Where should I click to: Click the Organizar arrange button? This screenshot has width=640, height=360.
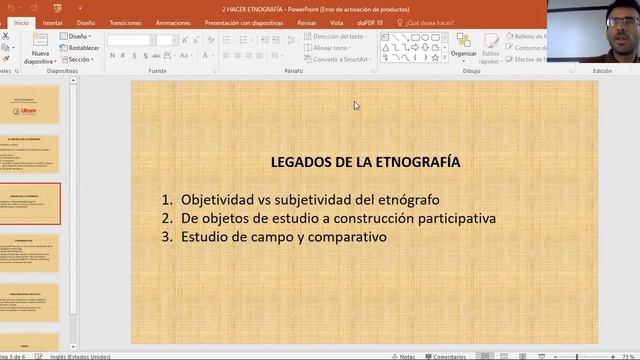[464, 47]
